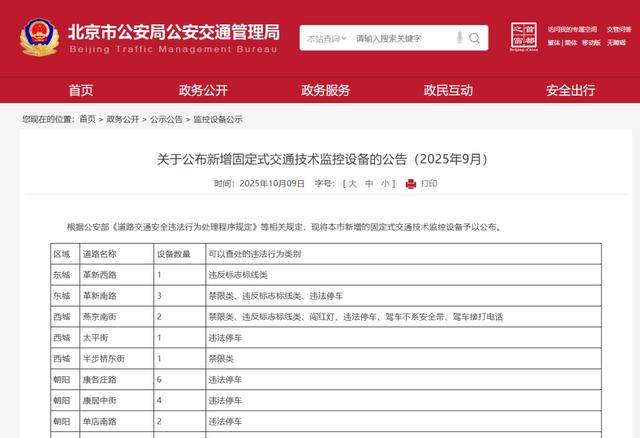Open the 首页 navigation tab

[80, 90]
